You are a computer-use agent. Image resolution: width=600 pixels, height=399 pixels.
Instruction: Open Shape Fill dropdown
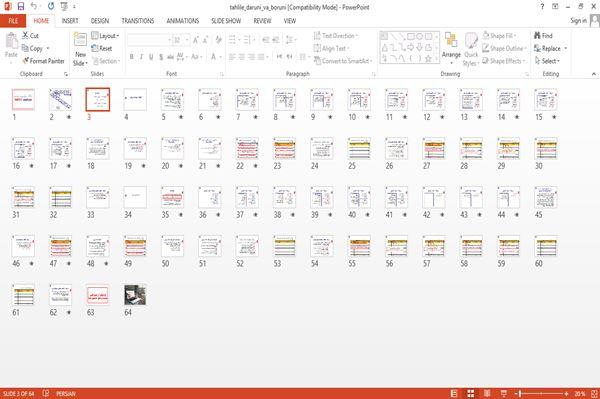pyautogui.click(x=499, y=36)
